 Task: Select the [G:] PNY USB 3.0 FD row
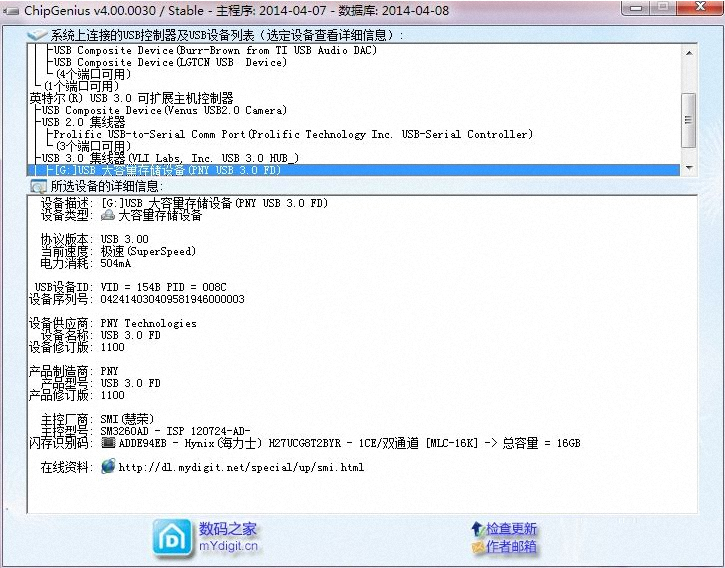pyautogui.click(x=353, y=170)
